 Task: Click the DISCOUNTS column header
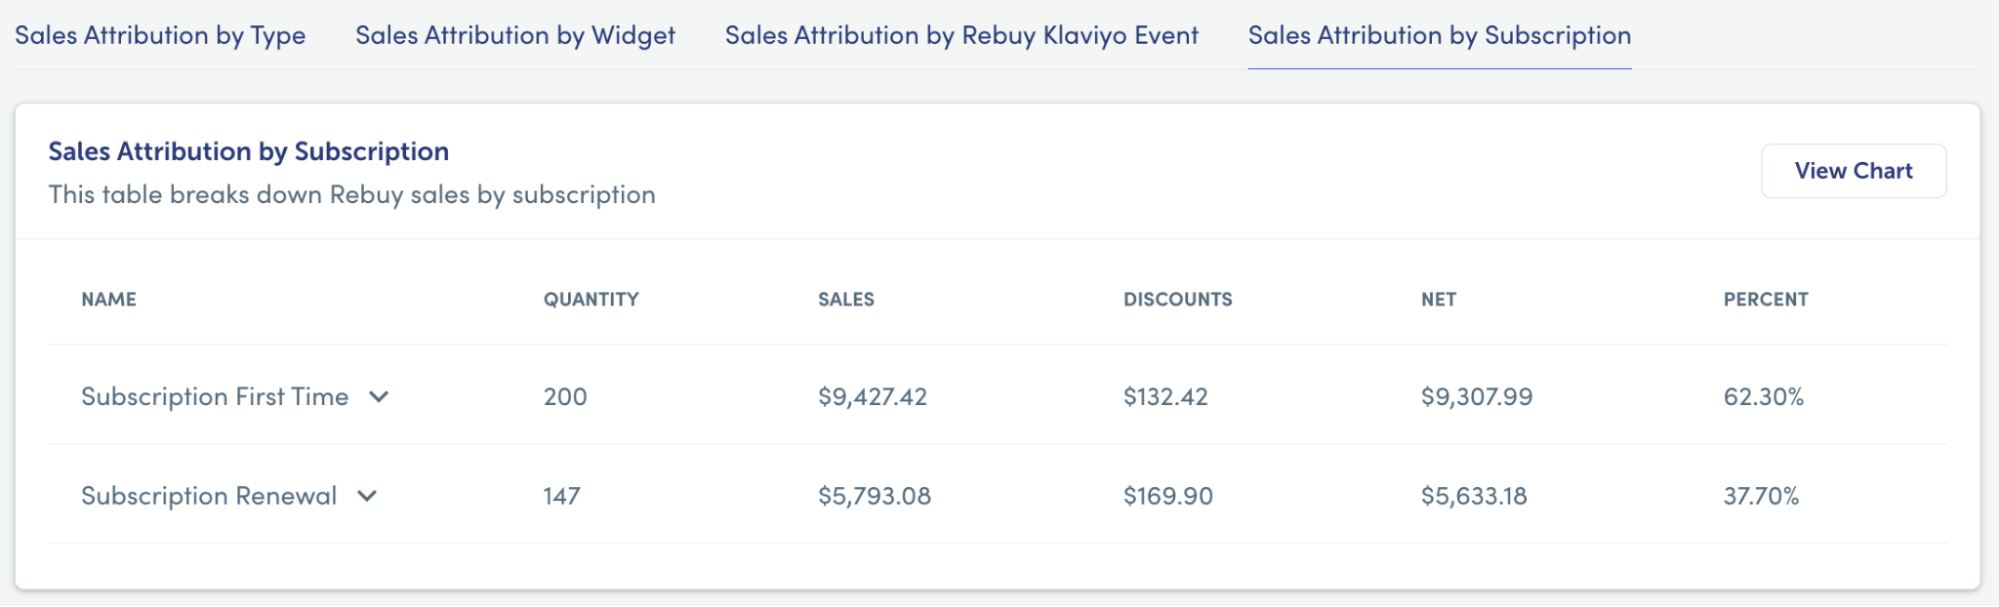pyautogui.click(x=1178, y=299)
